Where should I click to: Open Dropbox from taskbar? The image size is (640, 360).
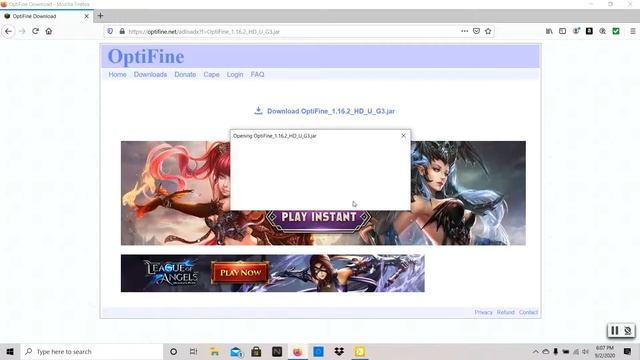(339, 351)
